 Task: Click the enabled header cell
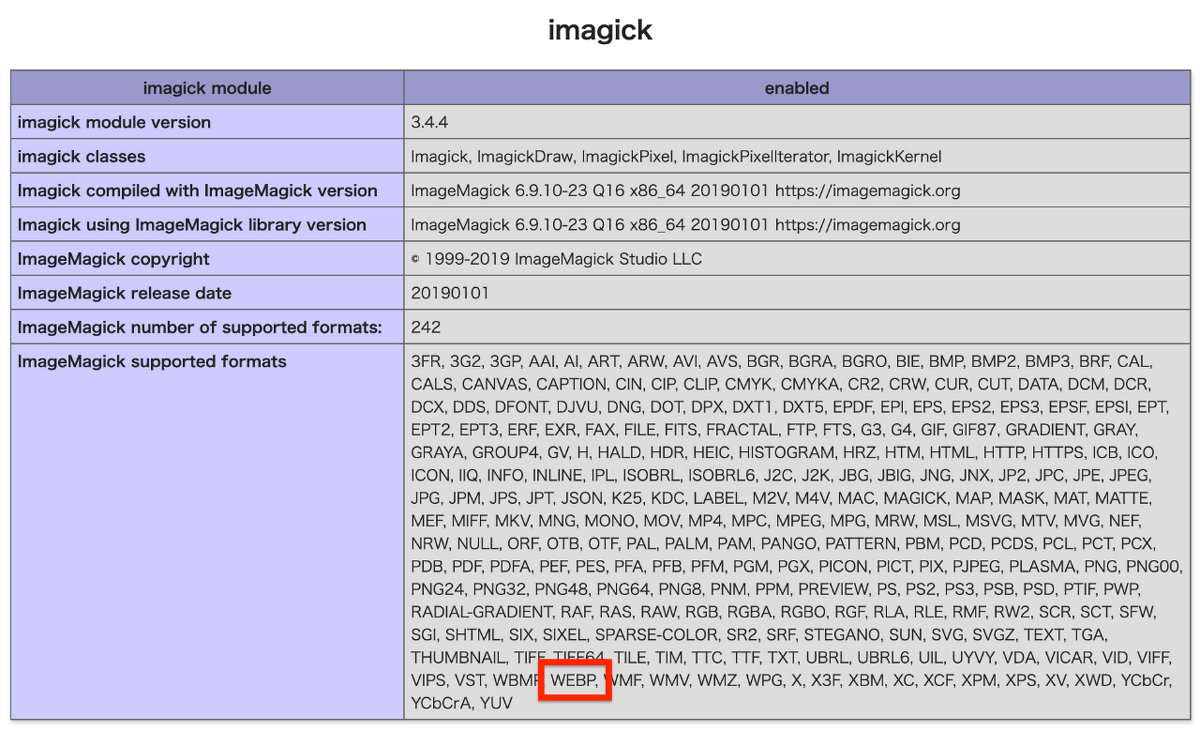click(x=796, y=88)
